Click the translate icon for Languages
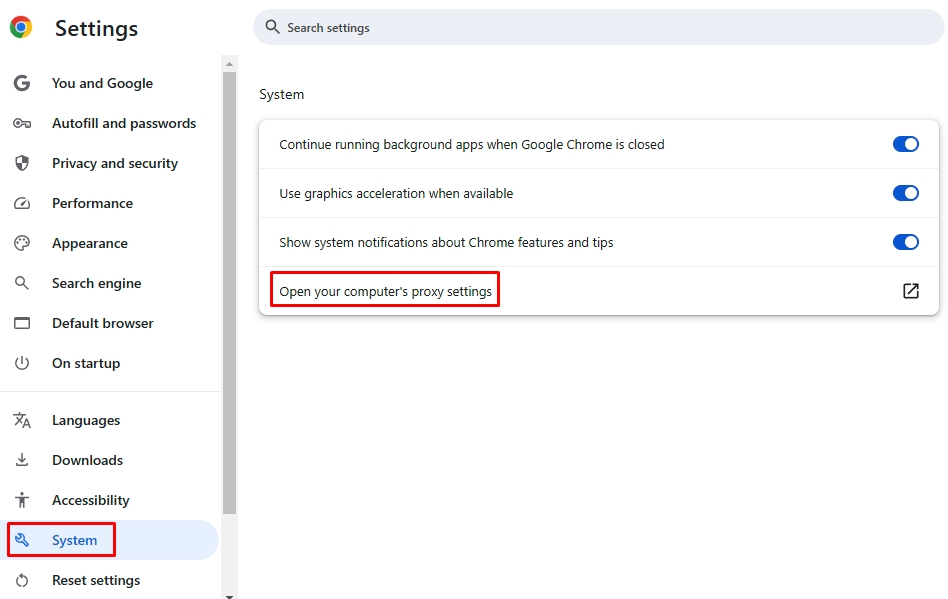Screen dimensions: 948x599 22,420
